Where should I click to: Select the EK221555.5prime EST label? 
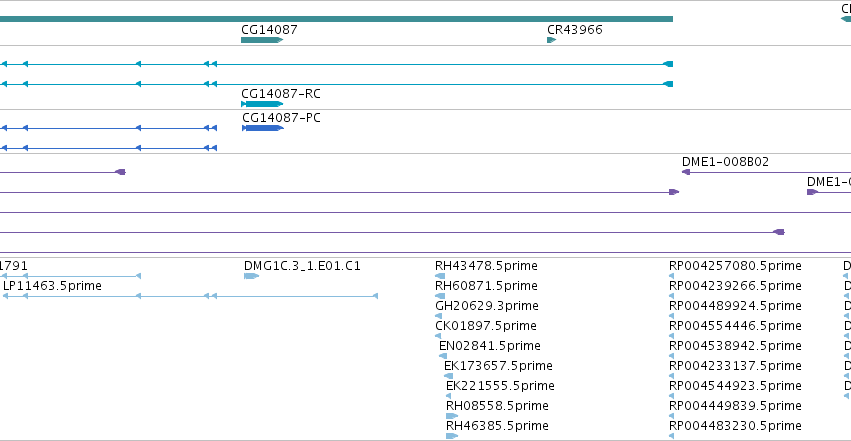(500, 386)
